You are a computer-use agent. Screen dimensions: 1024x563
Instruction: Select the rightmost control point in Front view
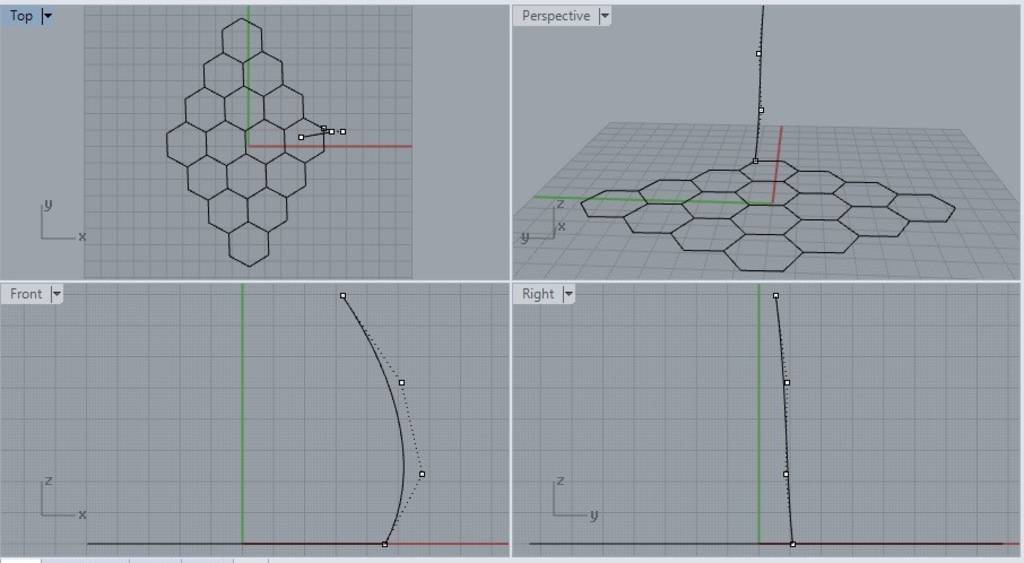(x=422, y=474)
